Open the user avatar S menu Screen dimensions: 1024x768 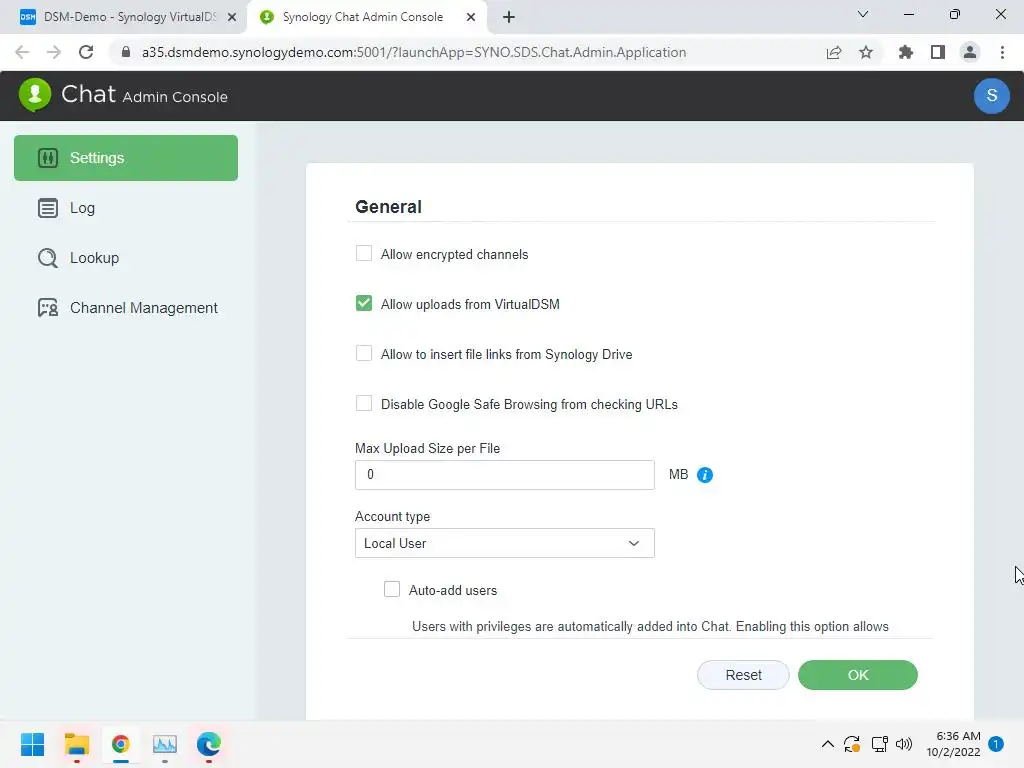[x=991, y=95]
